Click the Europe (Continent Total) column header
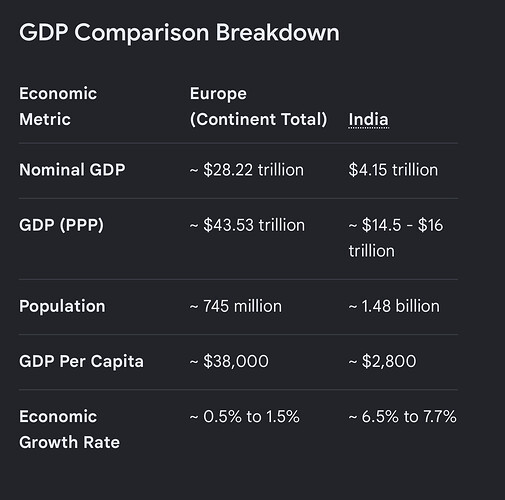This screenshot has height=500, width=505. click(x=259, y=106)
